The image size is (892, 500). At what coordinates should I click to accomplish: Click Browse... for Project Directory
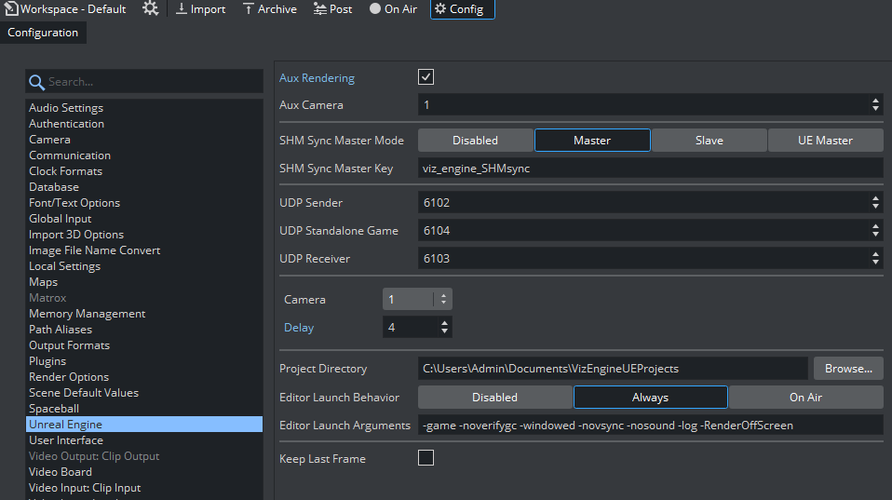(x=848, y=368)
